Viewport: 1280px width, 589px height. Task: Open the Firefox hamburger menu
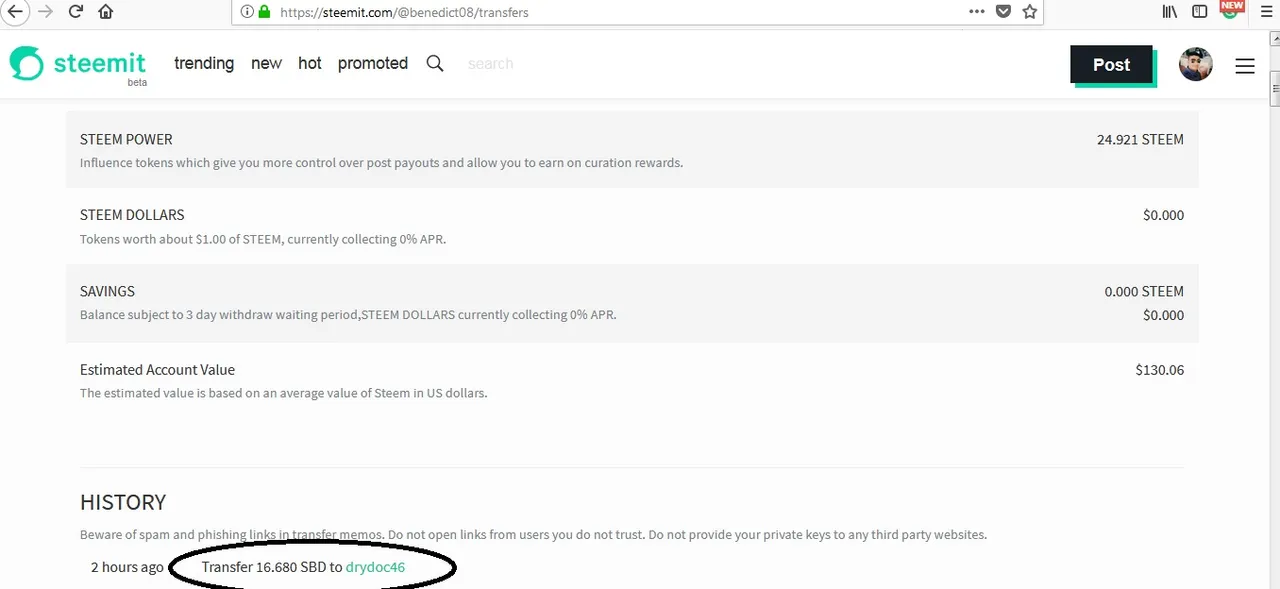click(x=1265, y=12)
